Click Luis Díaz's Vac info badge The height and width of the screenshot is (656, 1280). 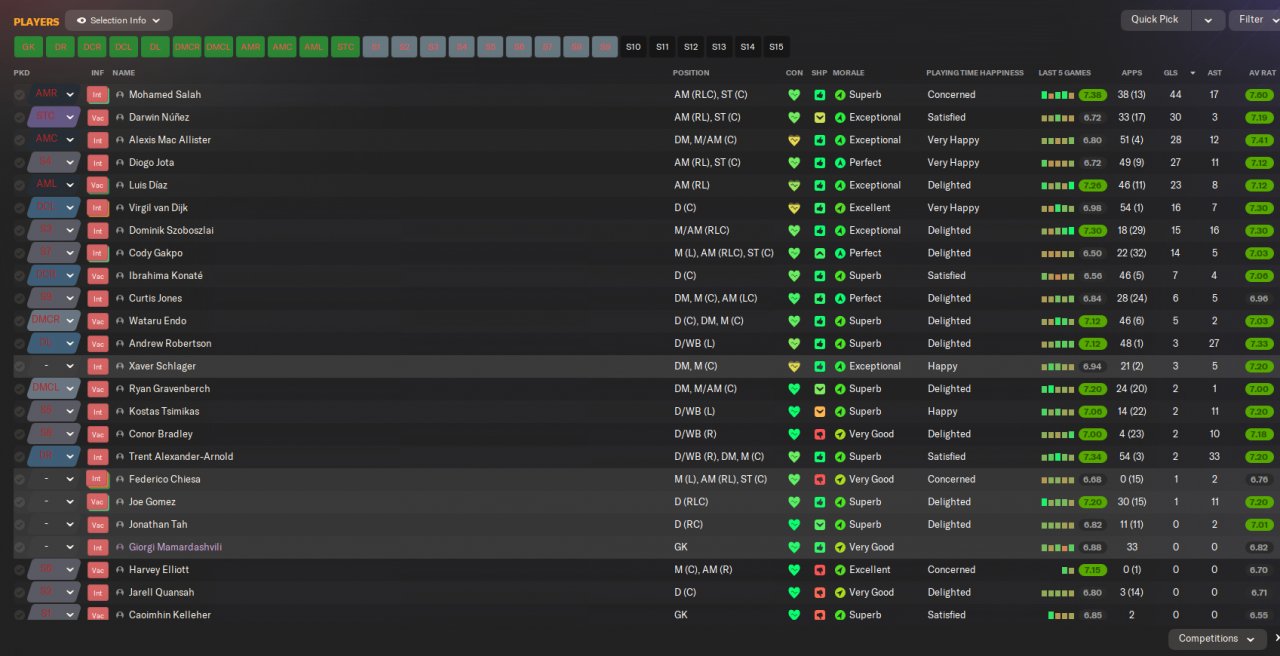tap(97, 185)
